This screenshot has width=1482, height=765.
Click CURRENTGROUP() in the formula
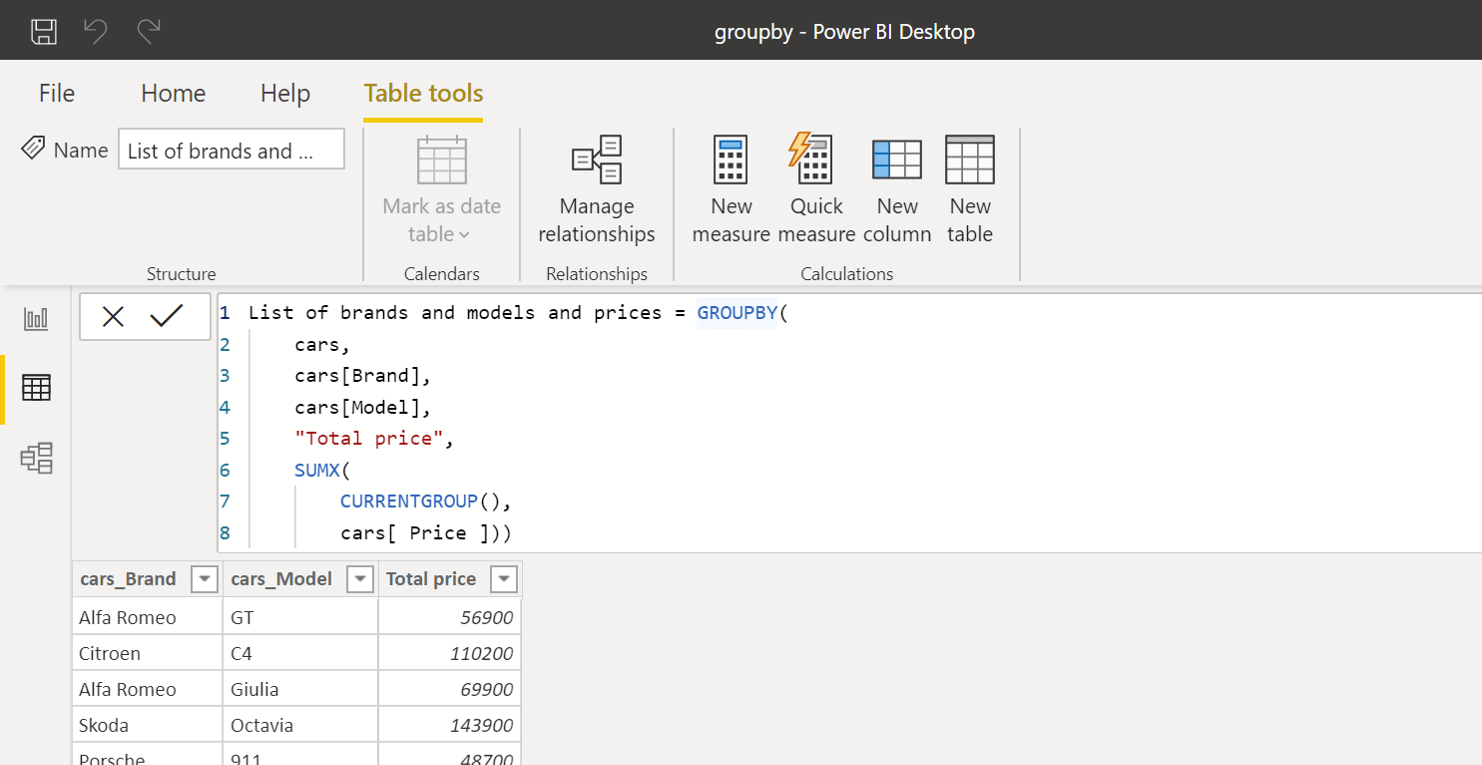420,501
